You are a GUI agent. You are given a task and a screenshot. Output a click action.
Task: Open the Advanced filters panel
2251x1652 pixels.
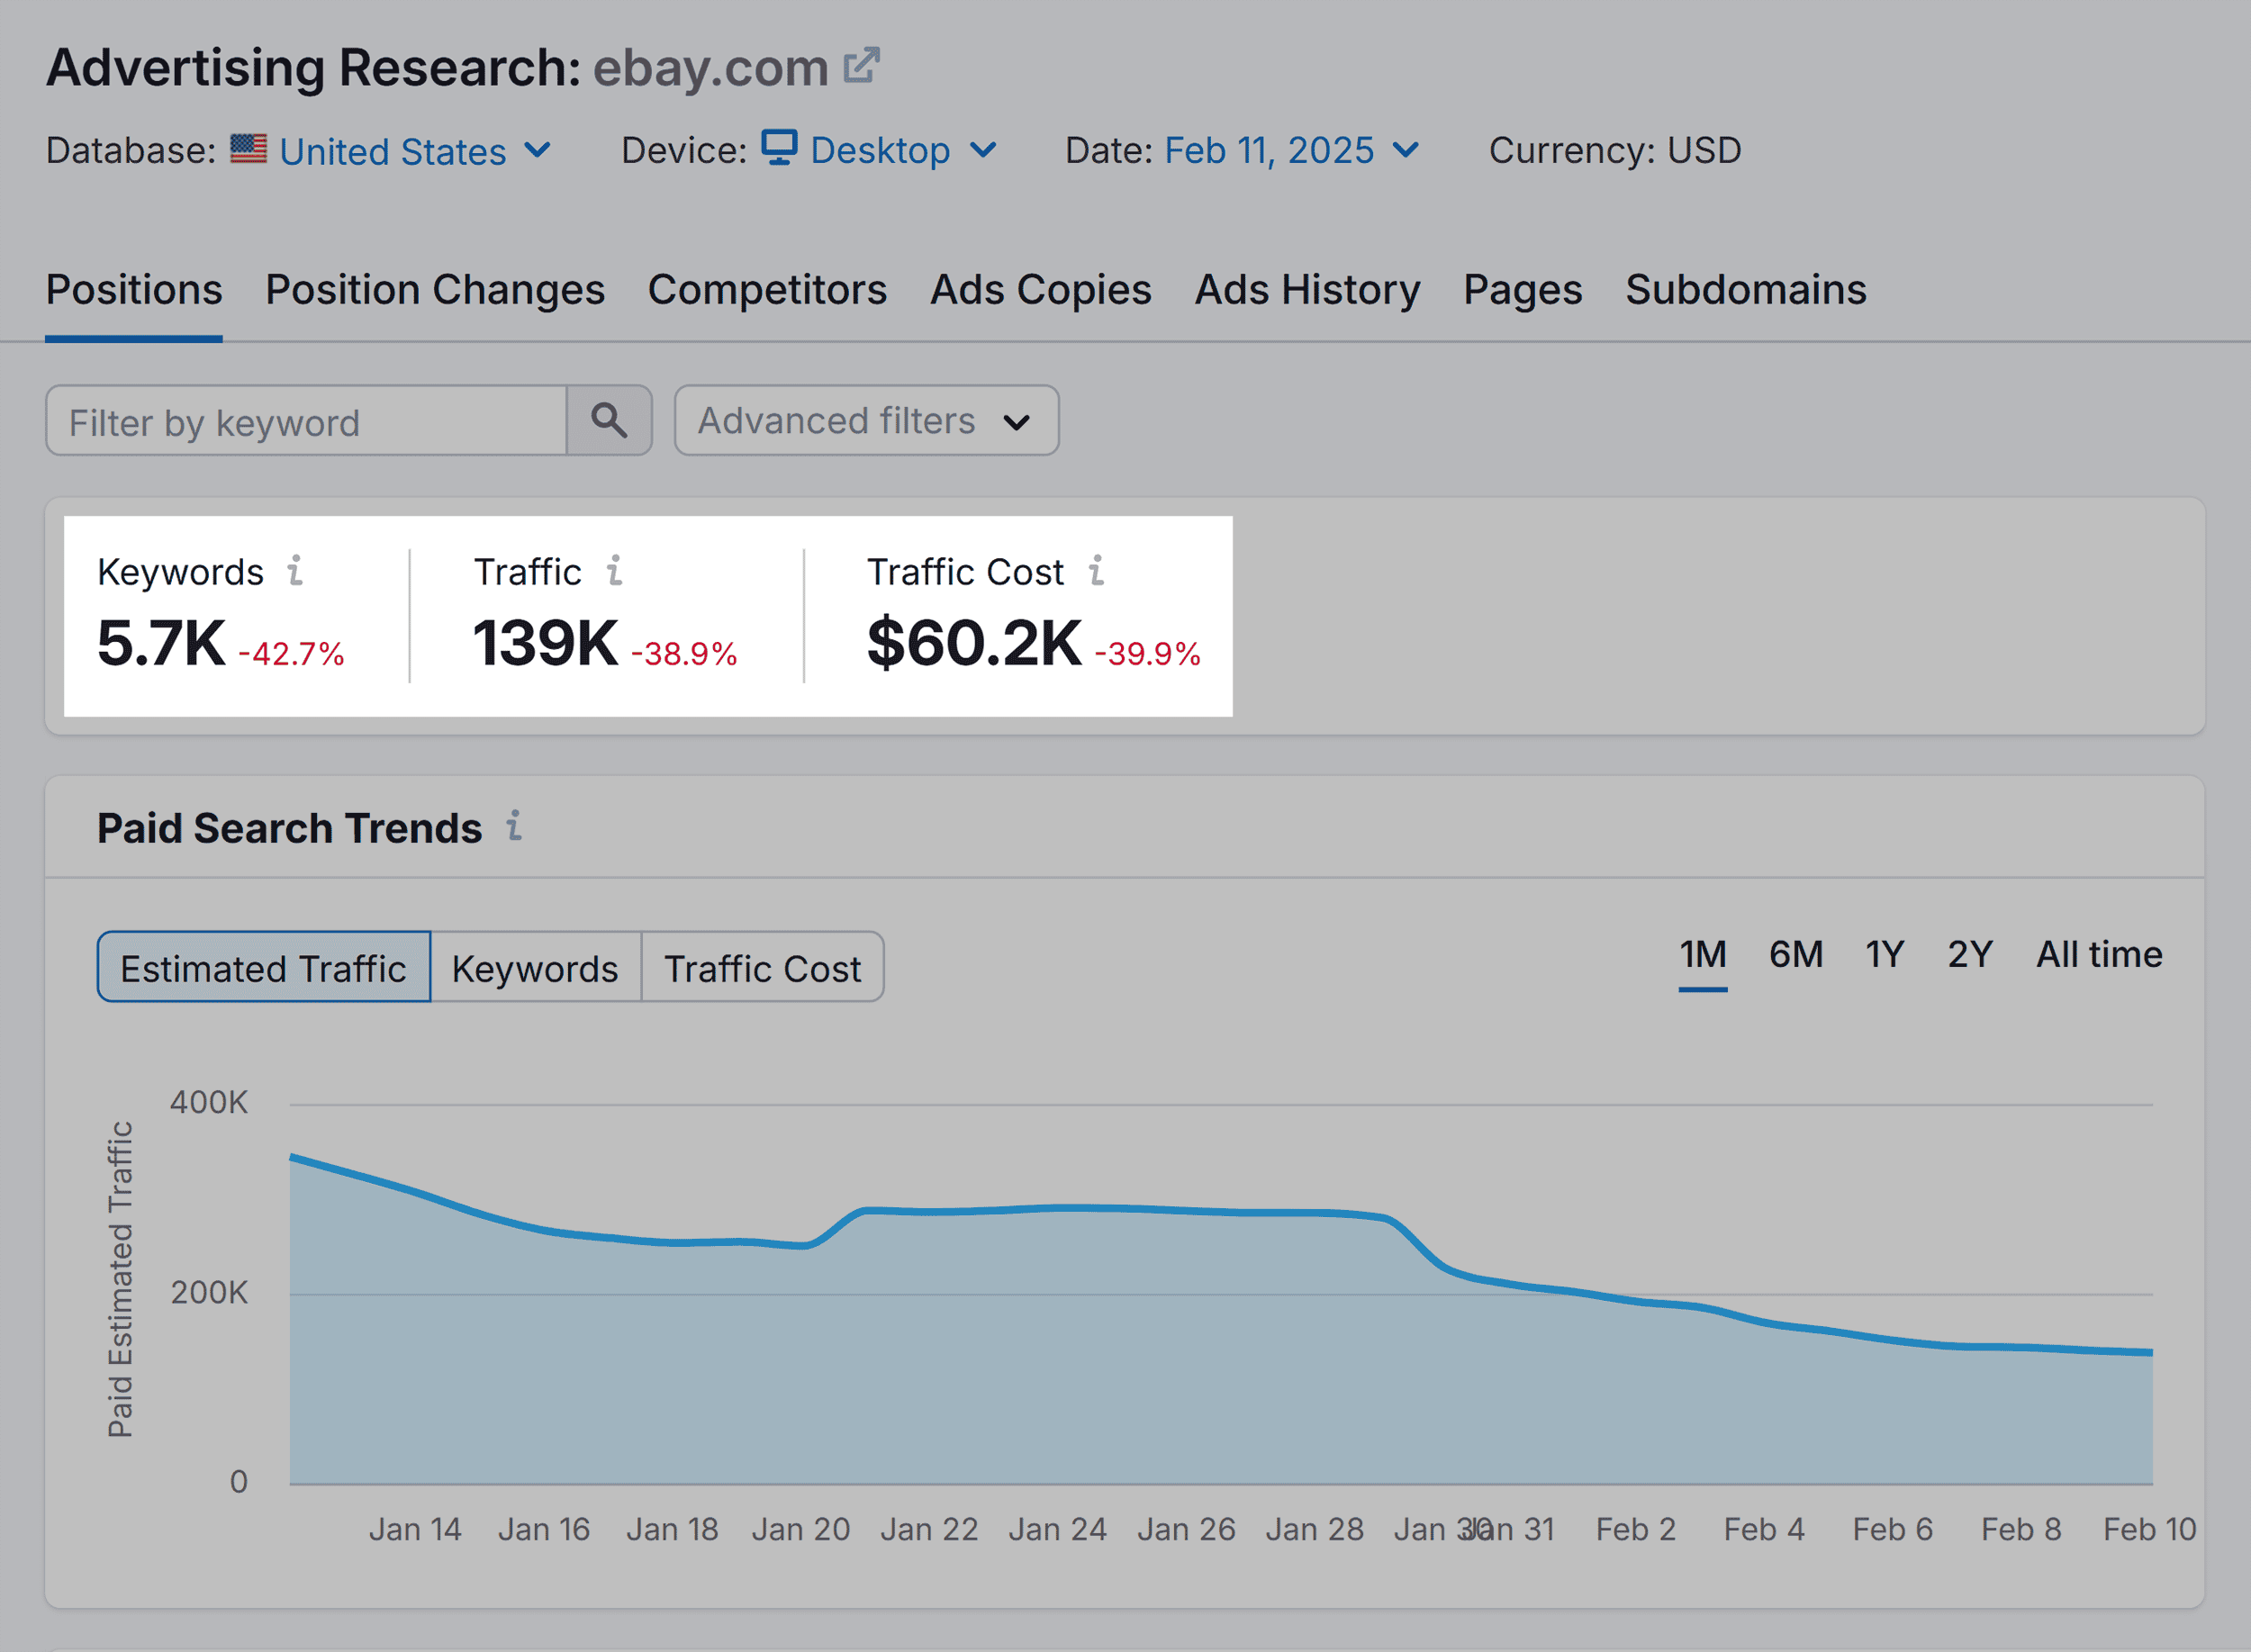(x=864, y=421)
